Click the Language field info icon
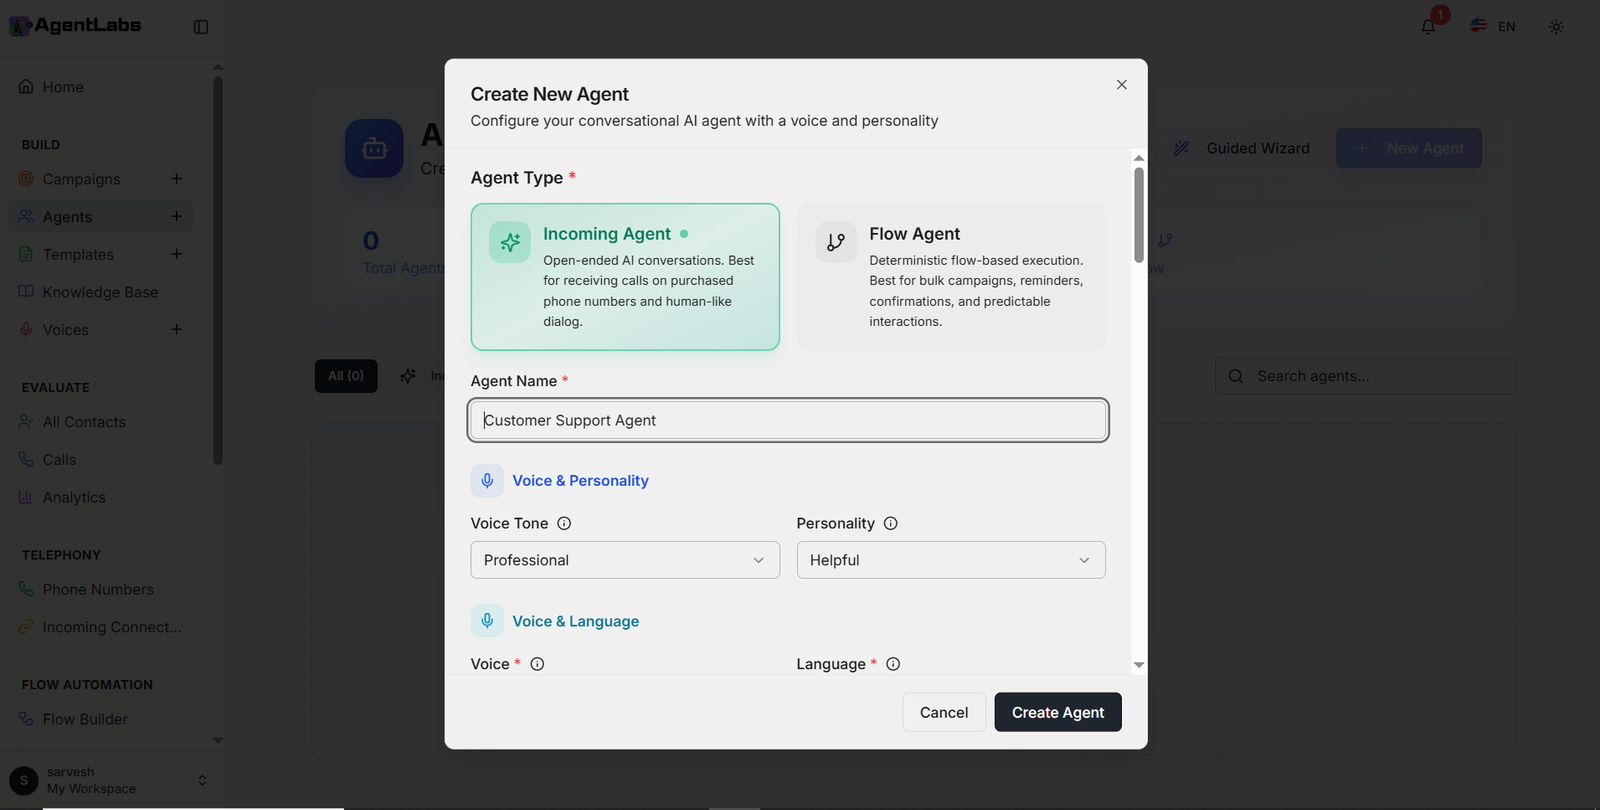 pos(894,664)
